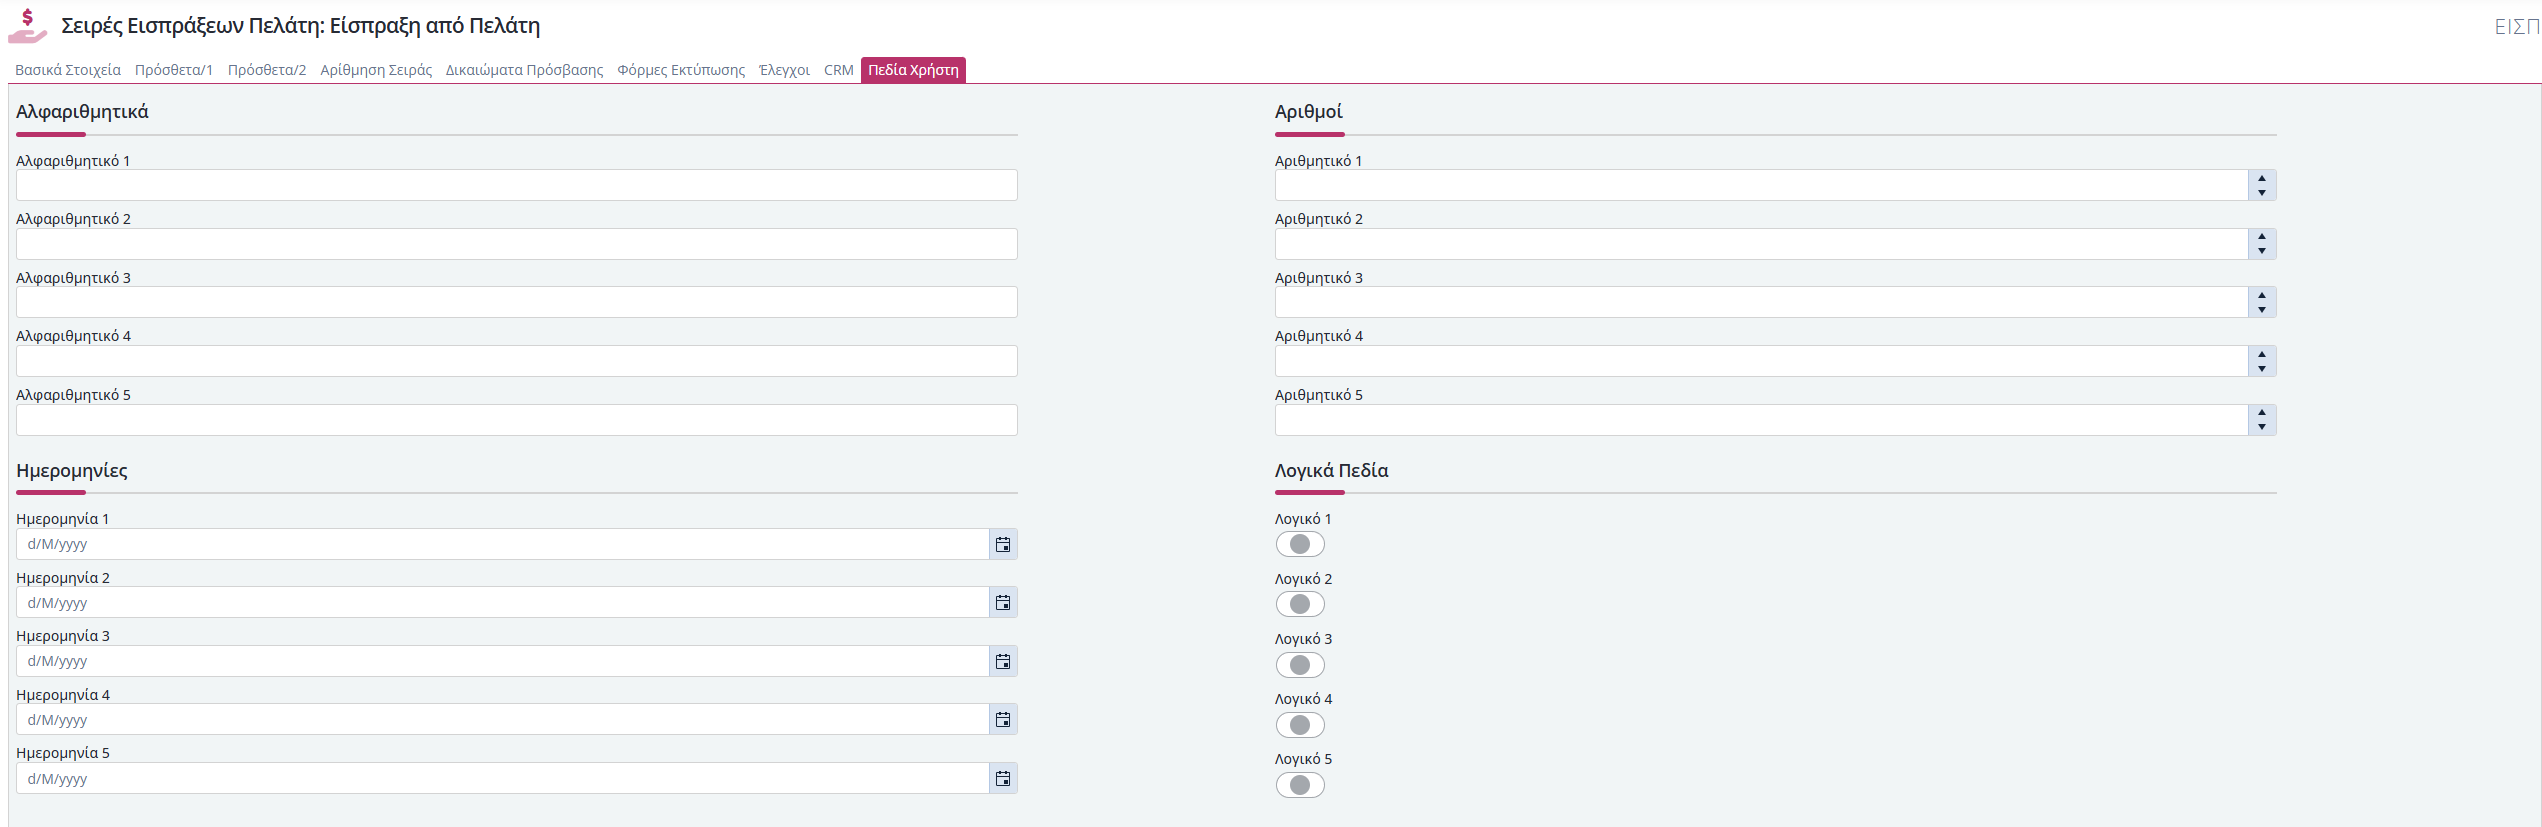The width and height of the screenshot is (2542, 827).
Task: Click into the Αριθμητικό 1 number field
Action: [1761, 185]
